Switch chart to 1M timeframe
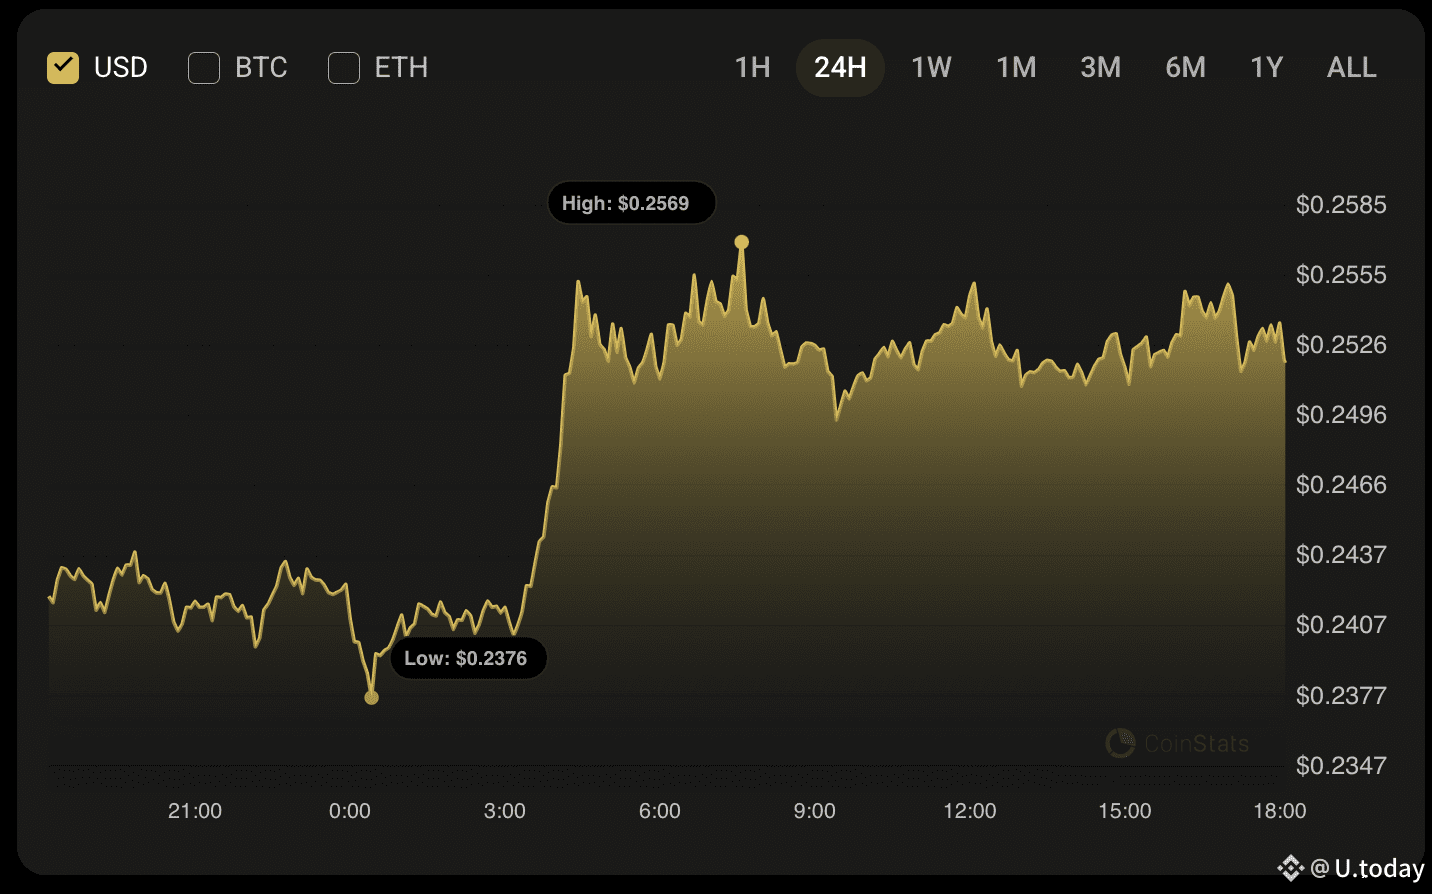Image resolution: width=1432 pixels, height=894 pixels. tap(1016, 68)
